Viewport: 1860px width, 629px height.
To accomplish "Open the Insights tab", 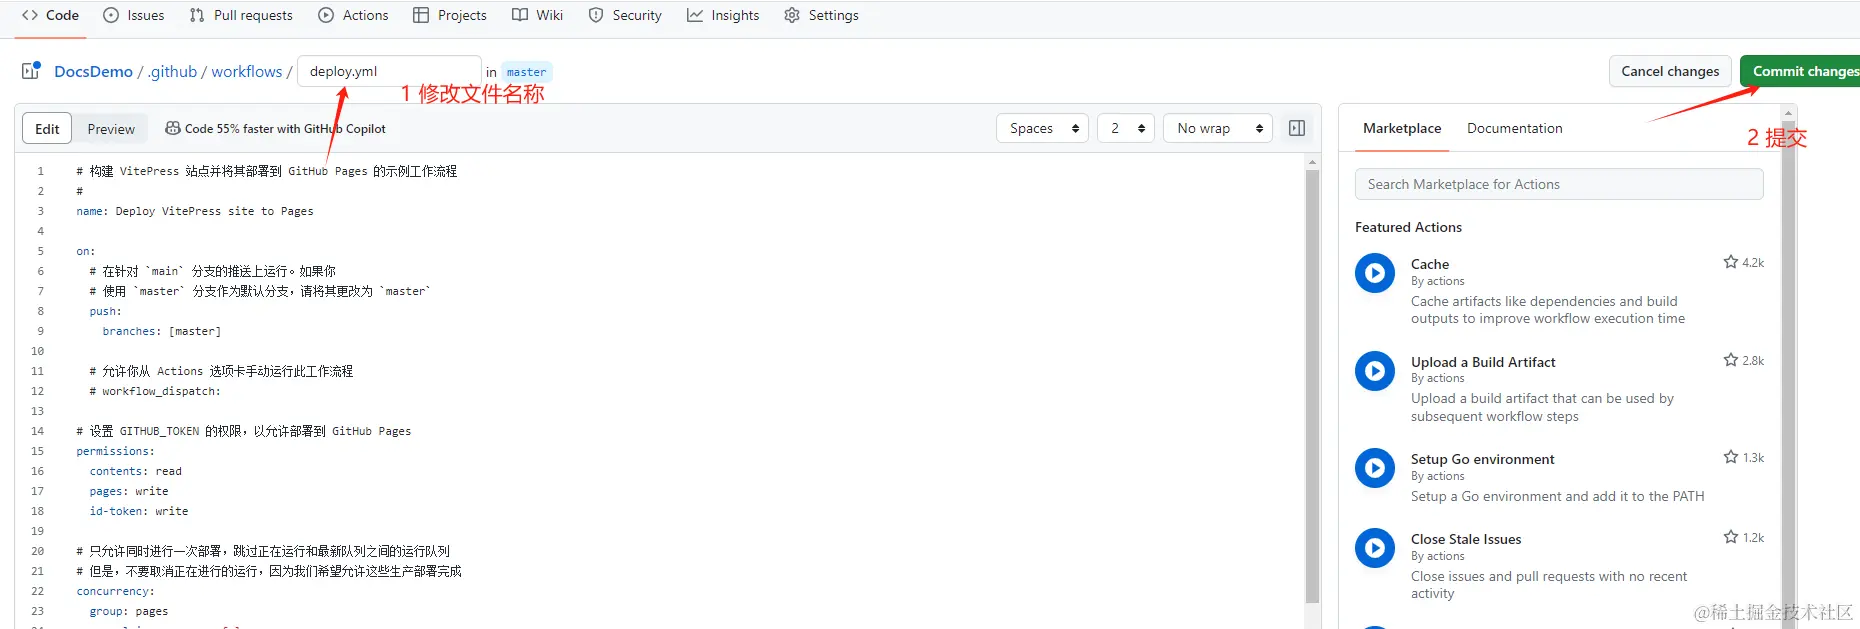I will pos(723,15).
